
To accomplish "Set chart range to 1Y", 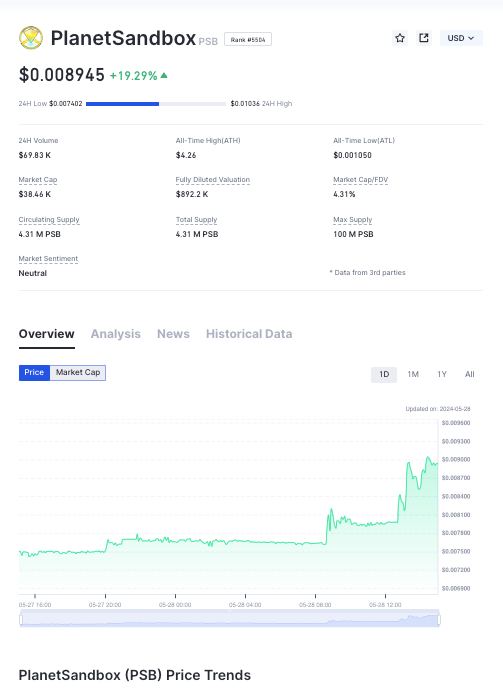I will tap(442, 374).
